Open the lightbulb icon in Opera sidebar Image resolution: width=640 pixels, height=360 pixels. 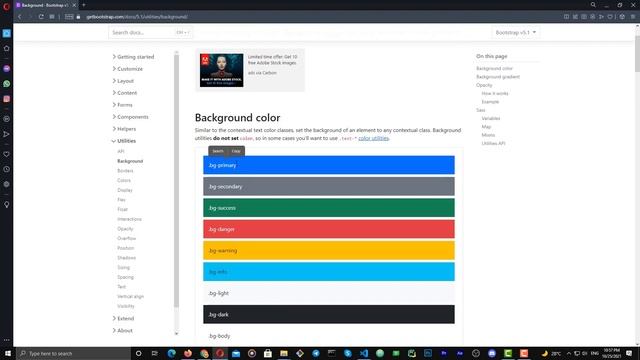coord(7,204)
